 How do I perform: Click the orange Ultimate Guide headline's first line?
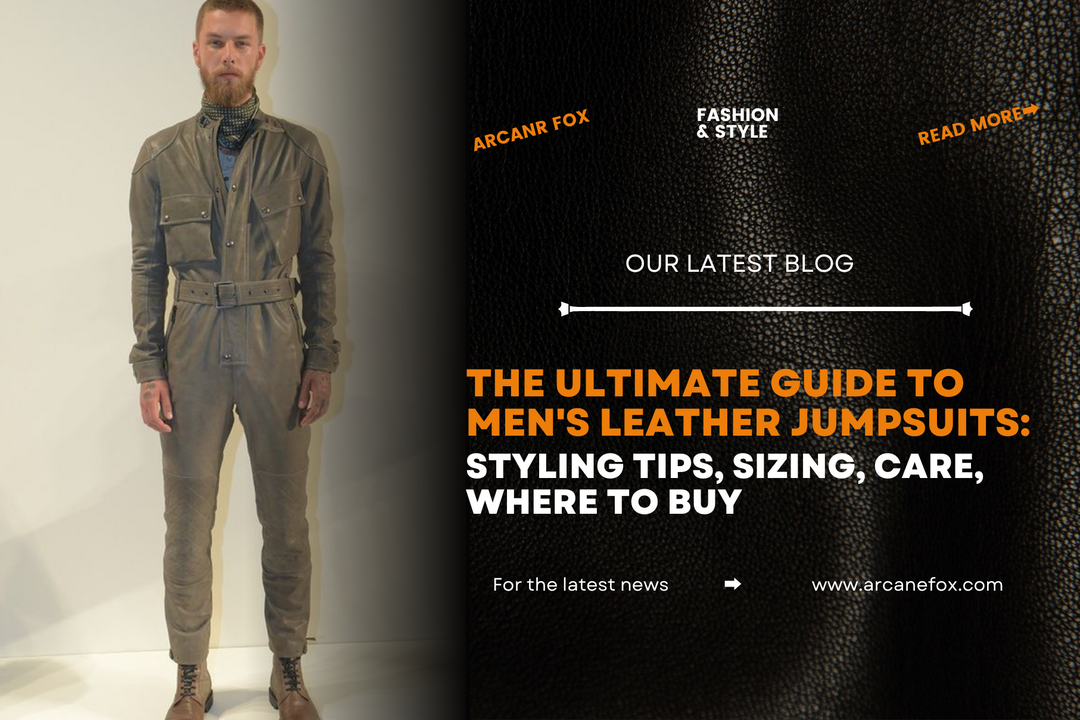tap(715, 383)
